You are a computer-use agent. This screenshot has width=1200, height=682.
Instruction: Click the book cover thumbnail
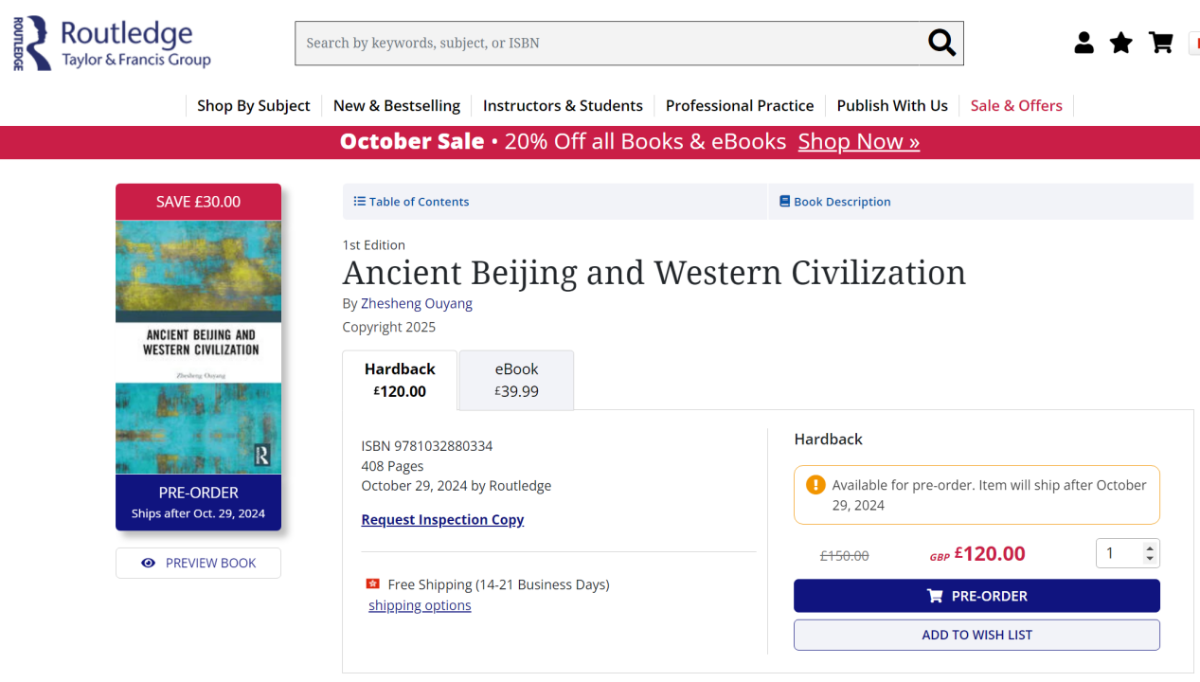[198, 346]
